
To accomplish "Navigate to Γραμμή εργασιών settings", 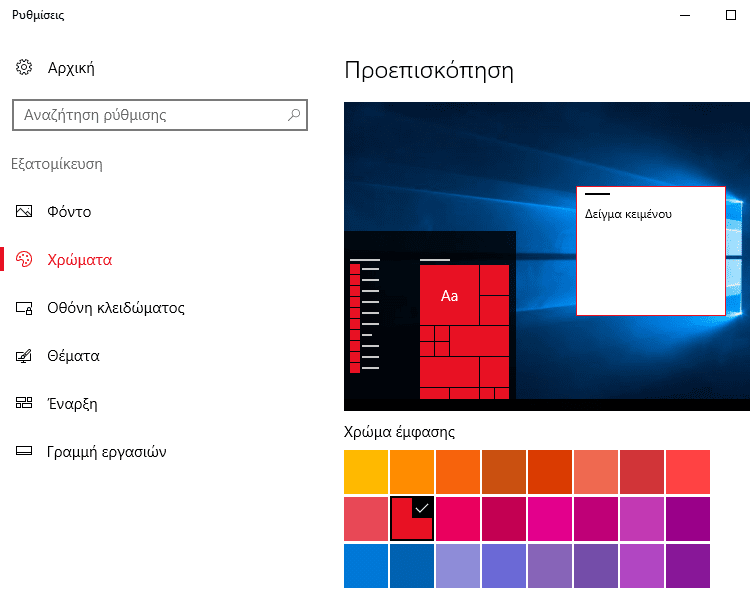I will 107,452.
